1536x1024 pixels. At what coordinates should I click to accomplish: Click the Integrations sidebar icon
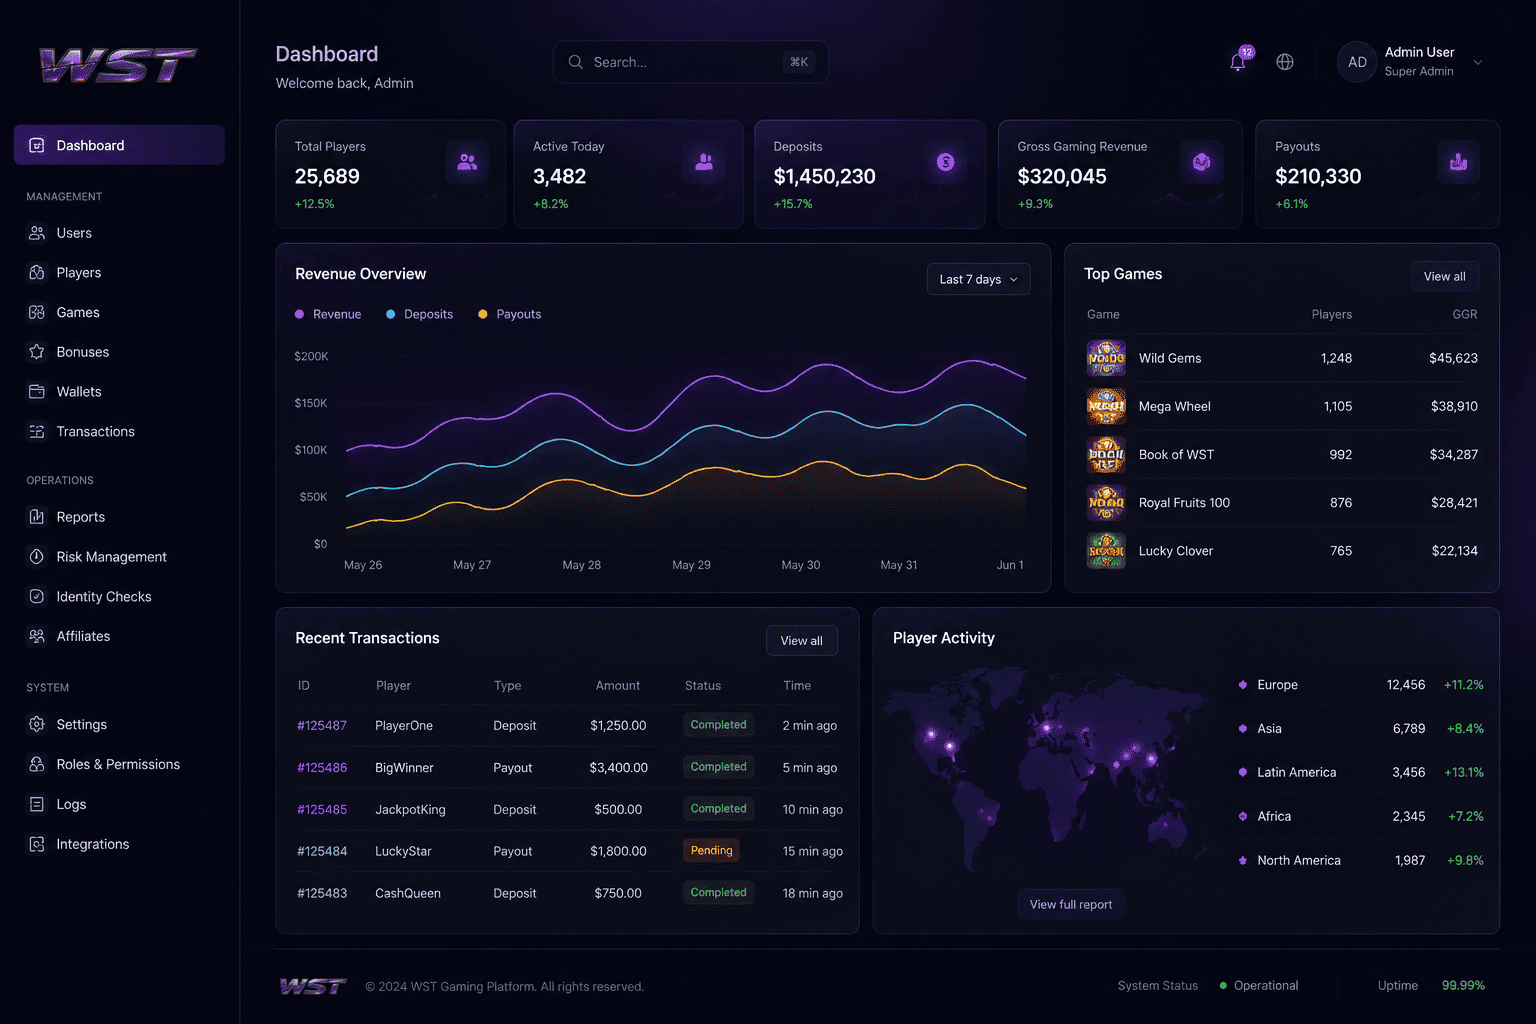[x=37, y=844]
